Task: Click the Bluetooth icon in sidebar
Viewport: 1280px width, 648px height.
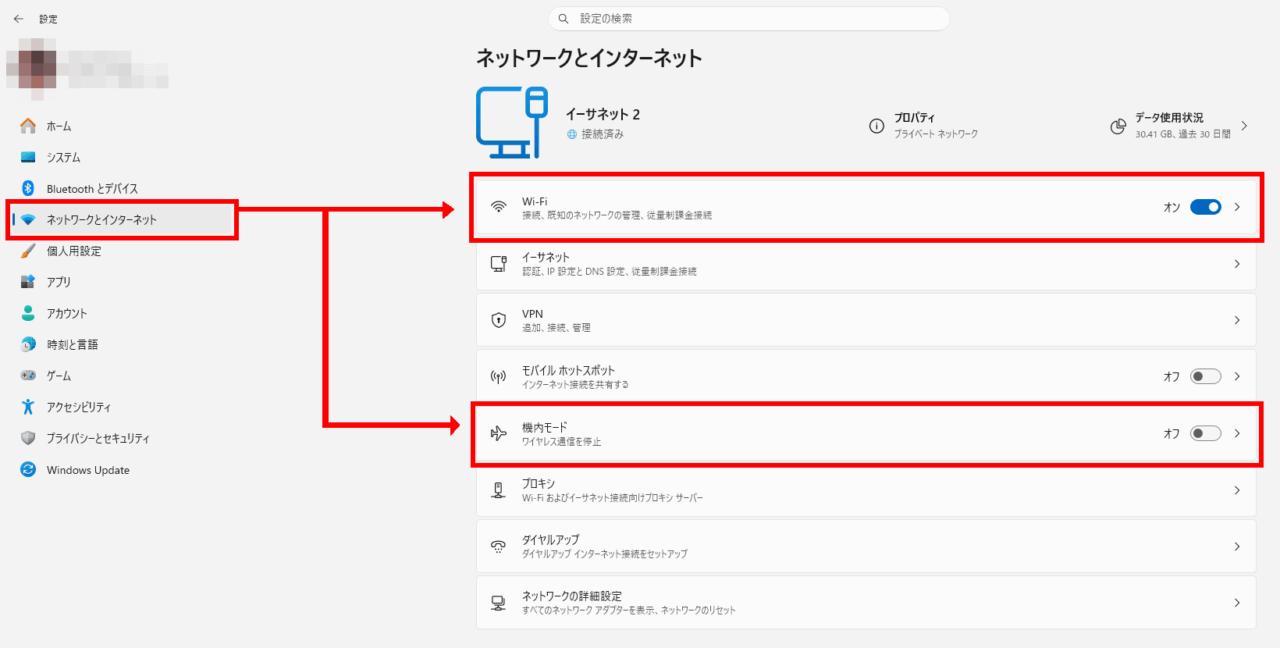Action: coord(28,188)
